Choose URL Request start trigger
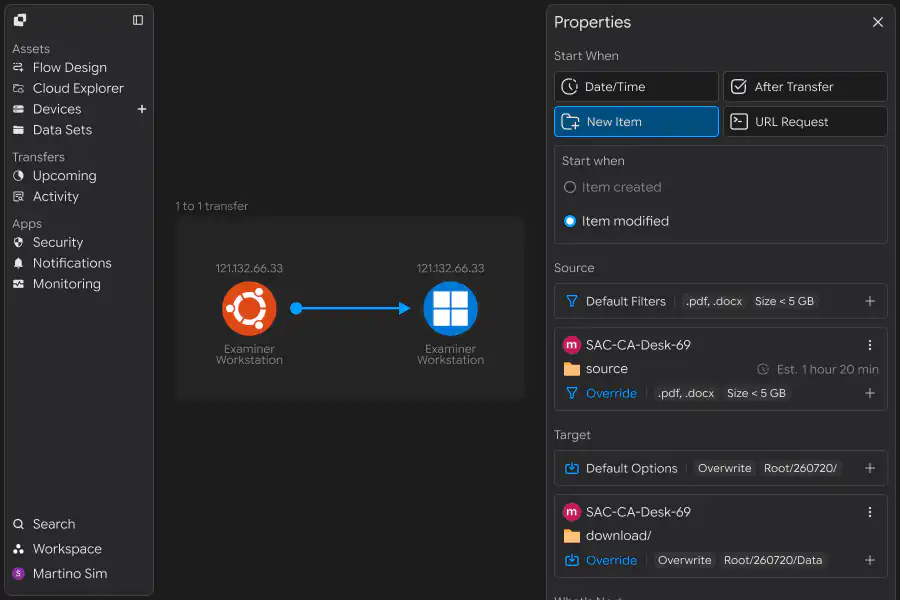Image resolution: width=900 pixels, height=600 pixels. tap(805, 122)
